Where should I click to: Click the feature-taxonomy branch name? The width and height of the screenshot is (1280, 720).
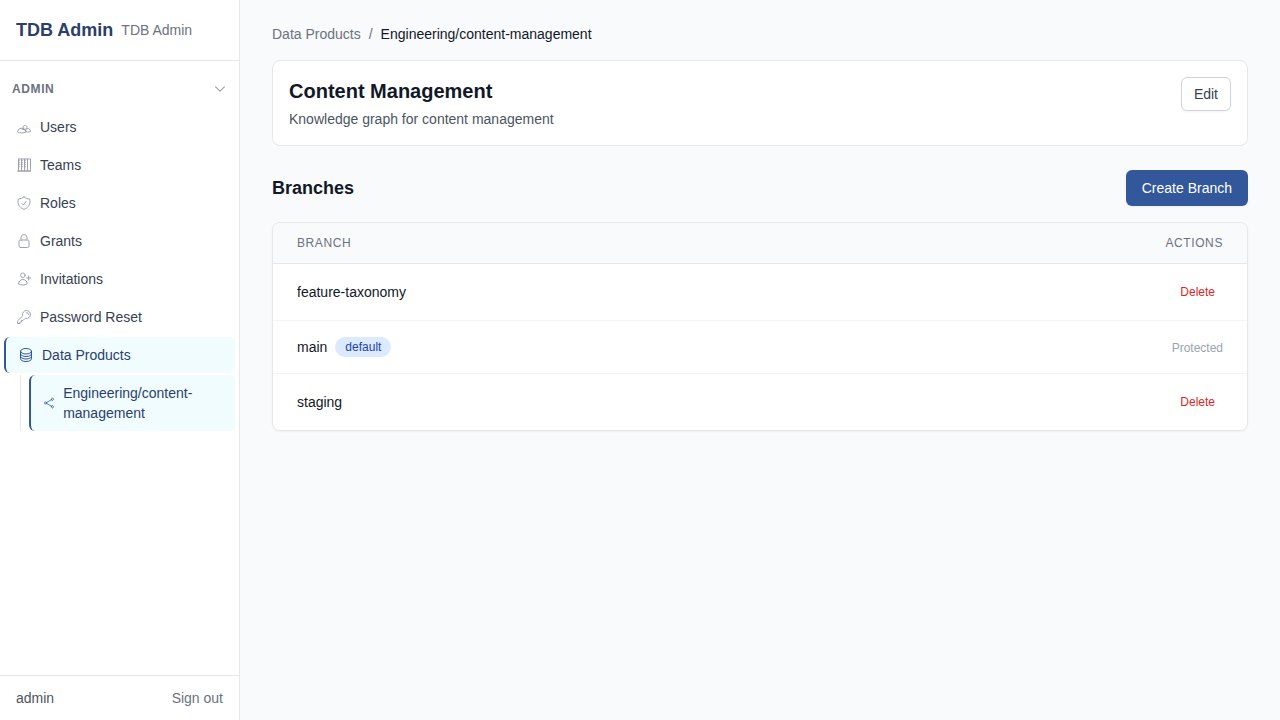pos(351,292)
